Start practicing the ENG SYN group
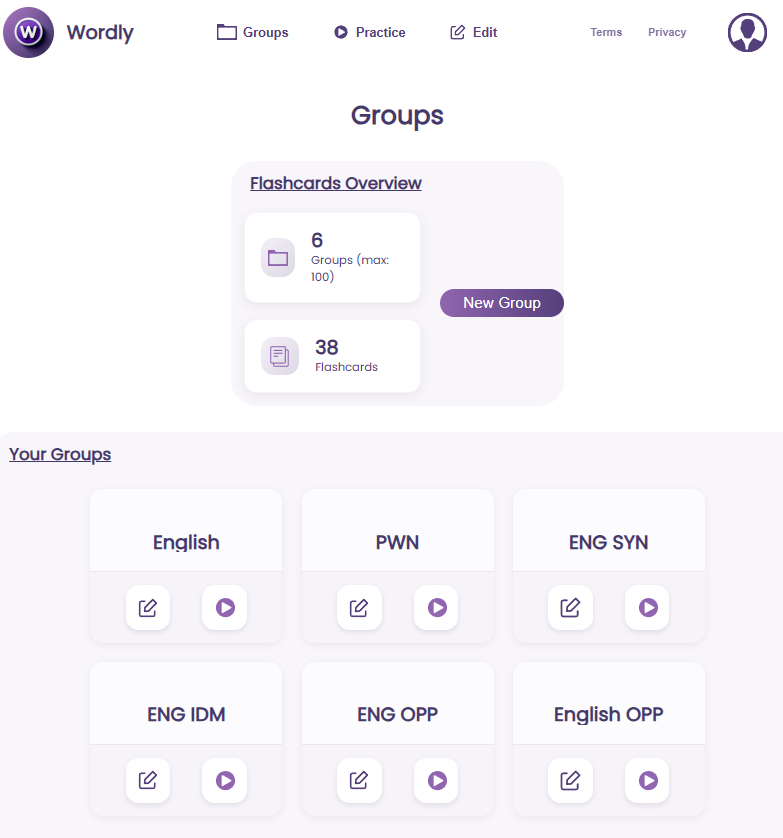Screen dimensions: 783x838 click(646, 607)
